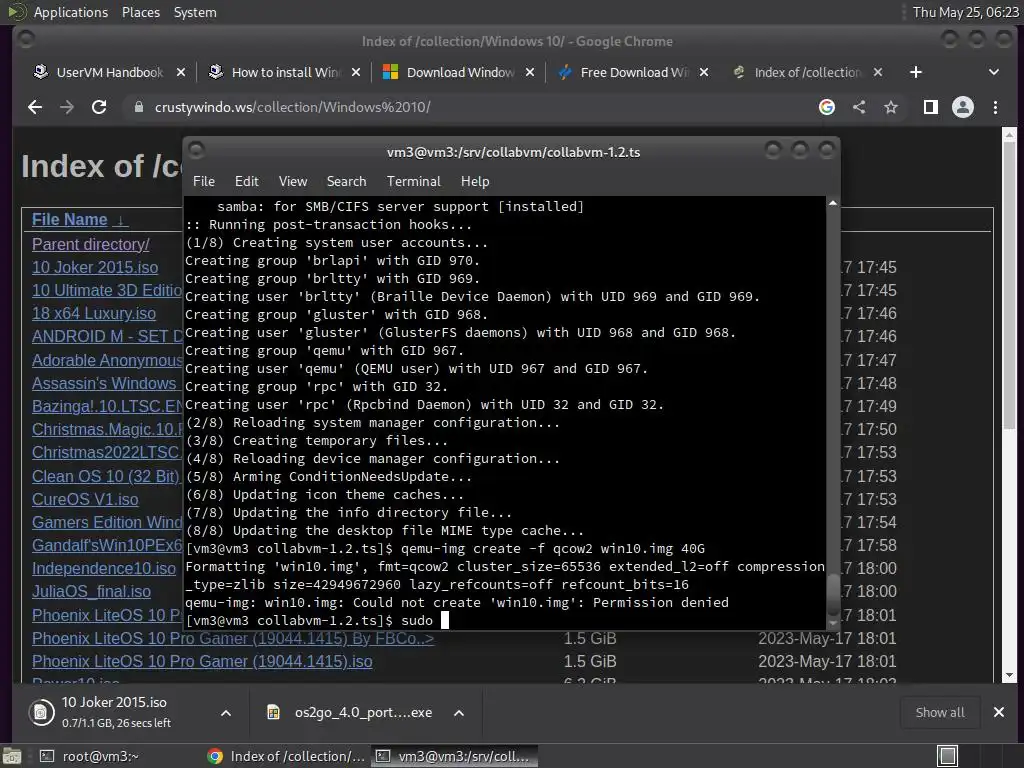Viewport: 1024px width, 768px height.
Task: Open terminal View menu
Action: click(293, 182)
